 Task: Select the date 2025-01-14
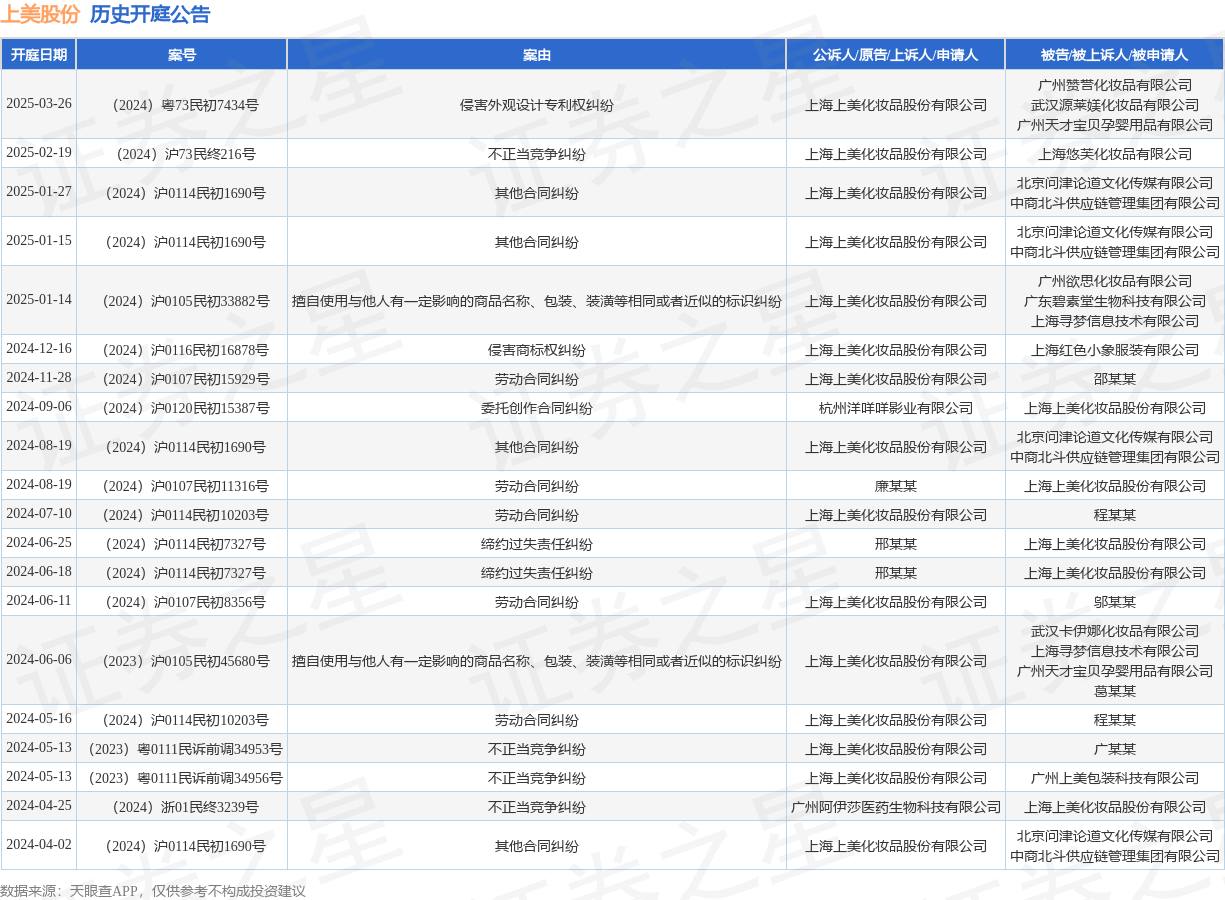click(x=39, y=300)
